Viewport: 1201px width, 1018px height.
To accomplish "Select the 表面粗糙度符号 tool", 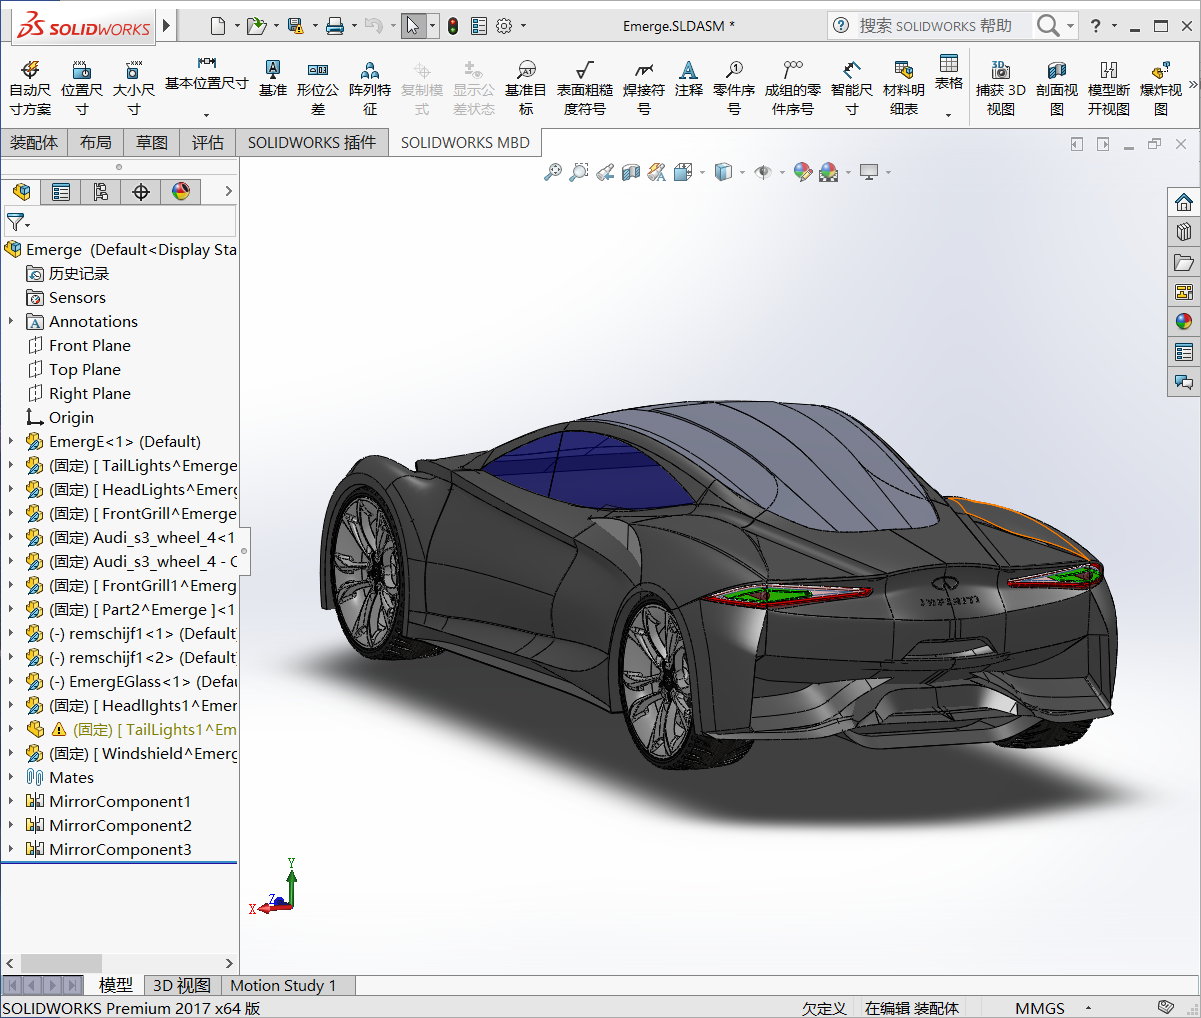I will click(585, 87).
